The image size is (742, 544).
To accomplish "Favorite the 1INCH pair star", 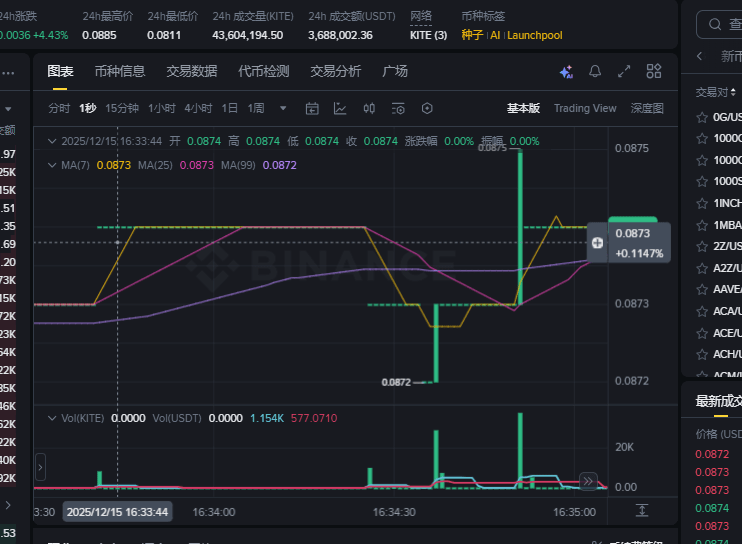I will (x=702, y=203).
